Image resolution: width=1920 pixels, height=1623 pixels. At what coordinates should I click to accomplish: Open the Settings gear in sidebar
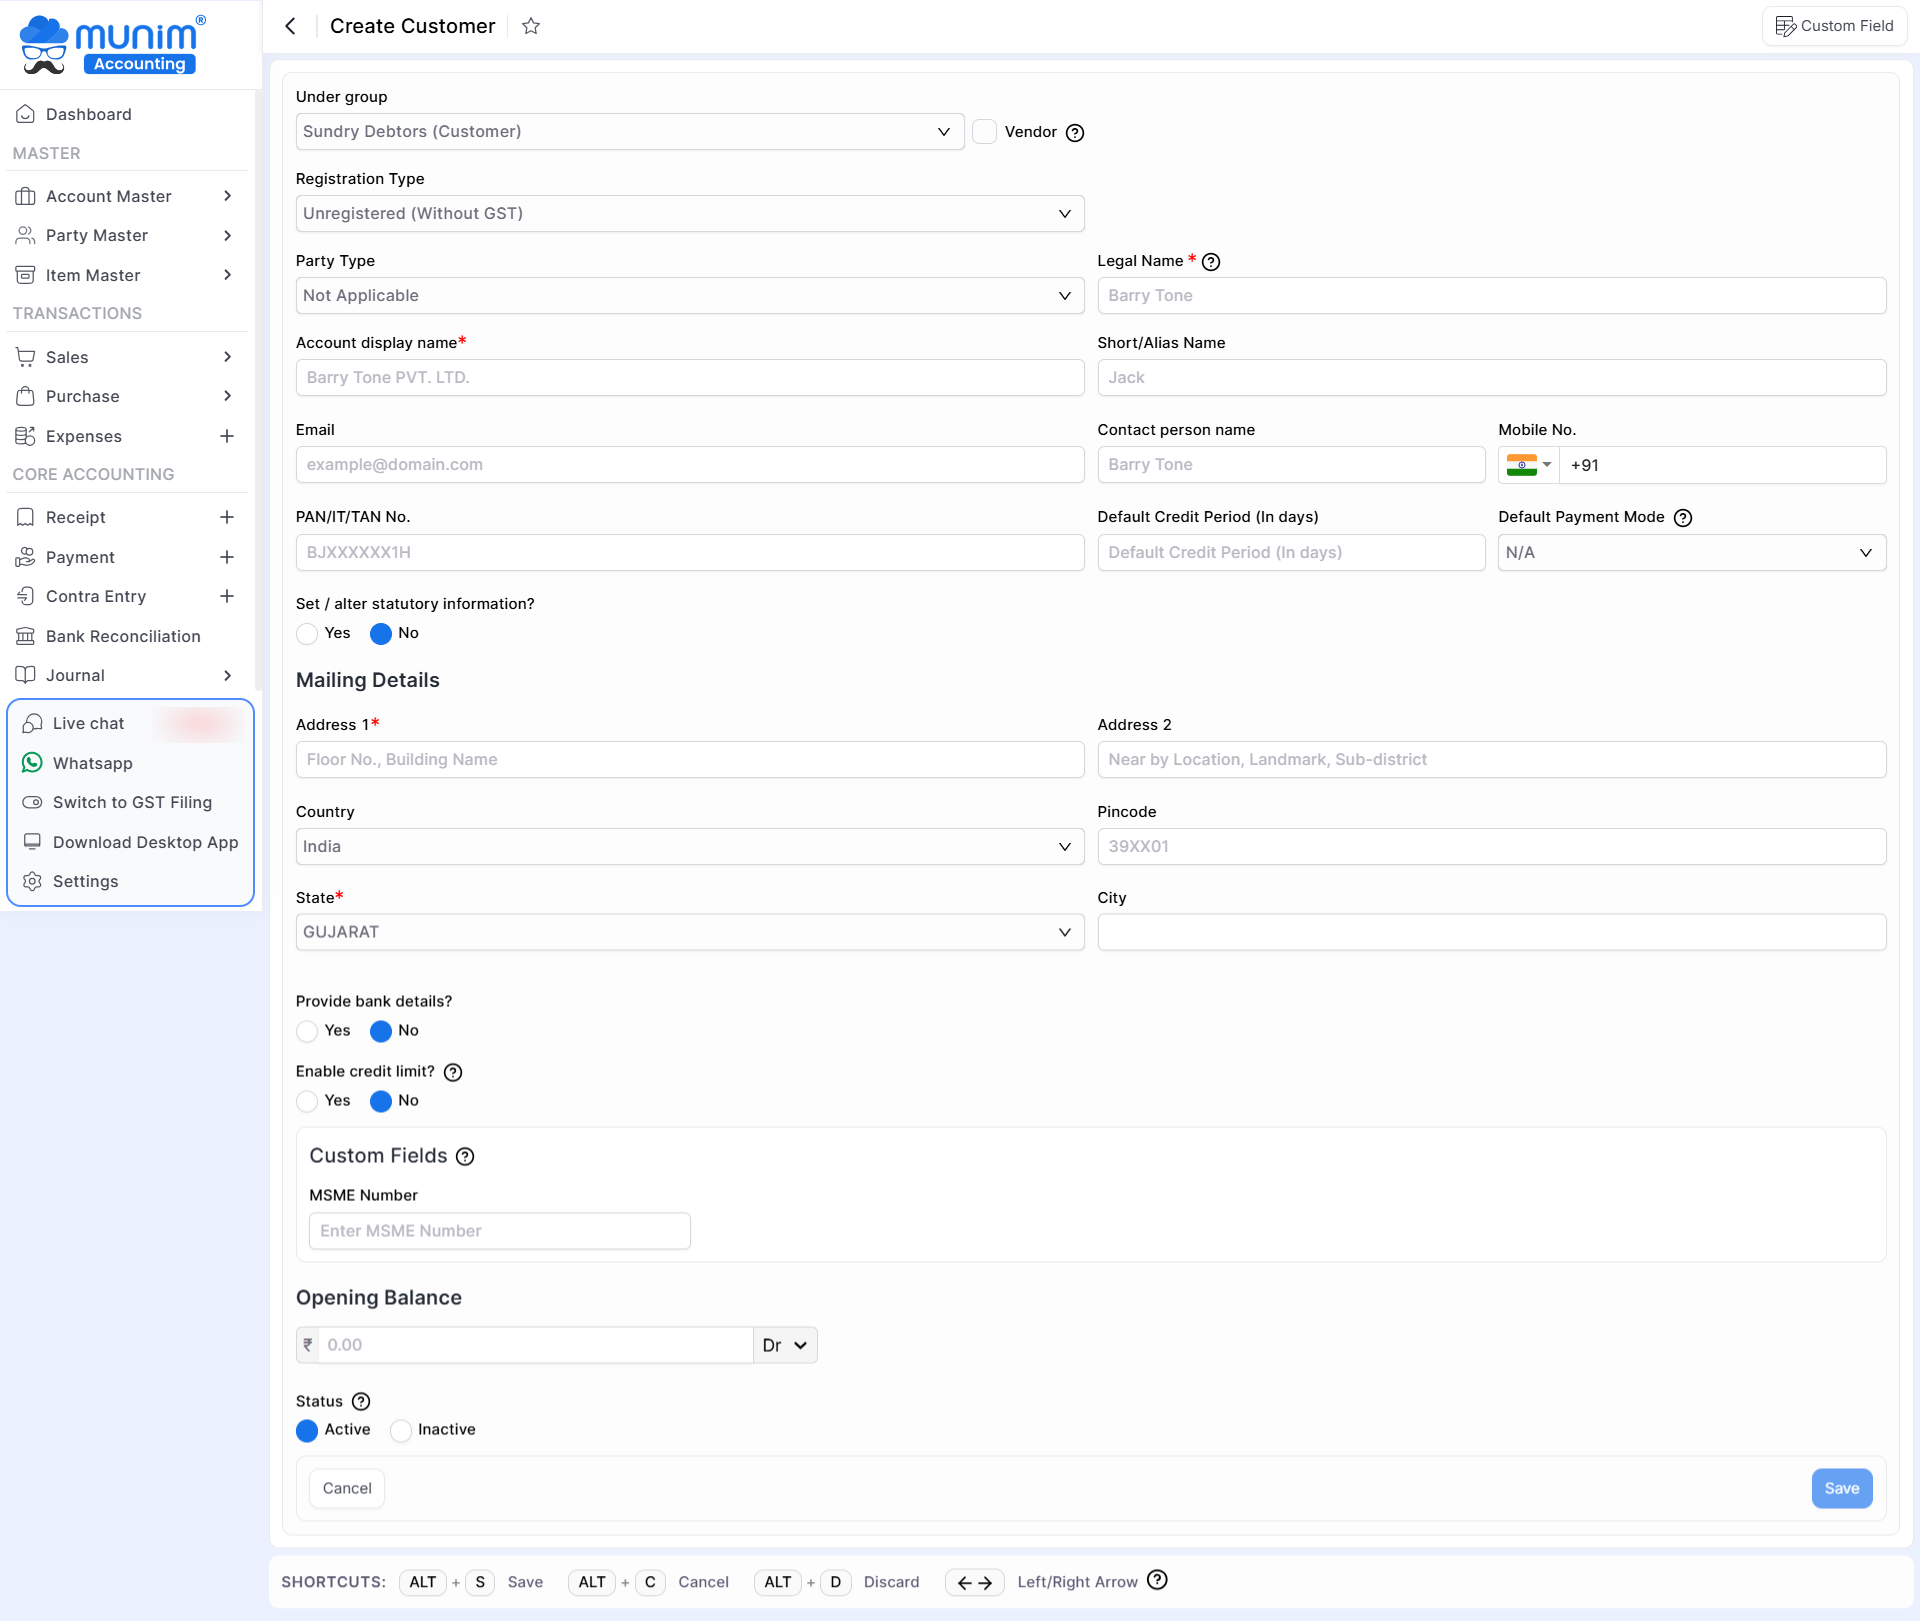pyautogui.click(x=32, y=882)
